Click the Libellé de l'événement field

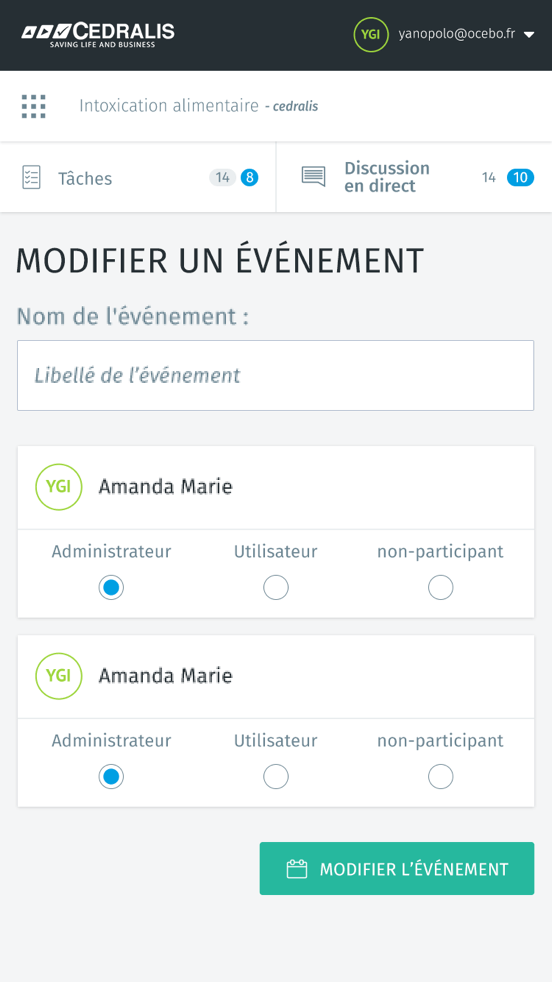[276, 376]
